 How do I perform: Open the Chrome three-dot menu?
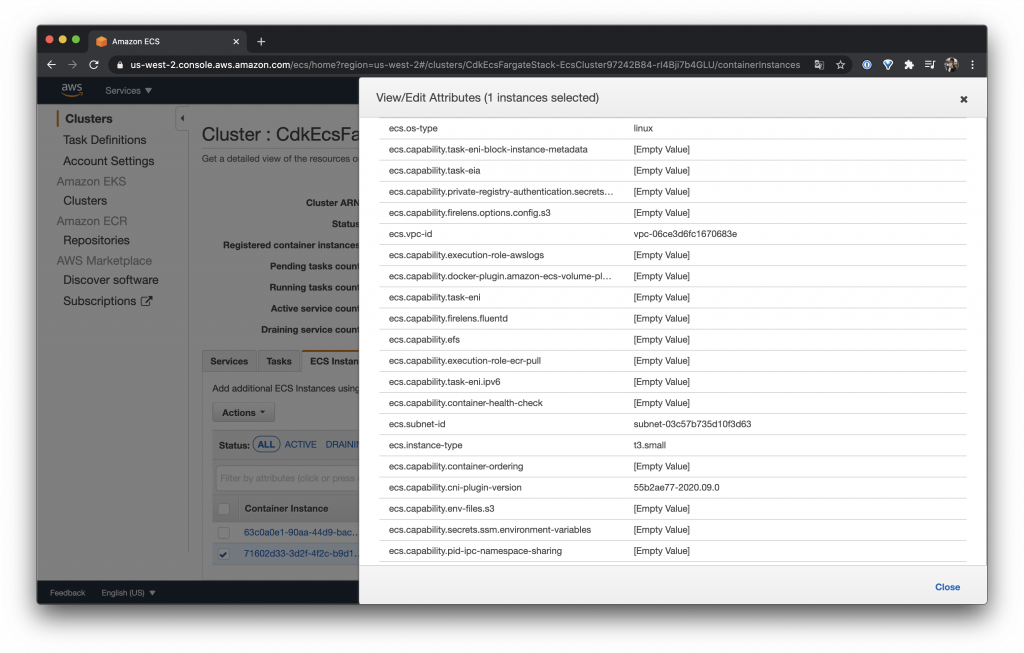pyautogui.click(x=972, y=65)
